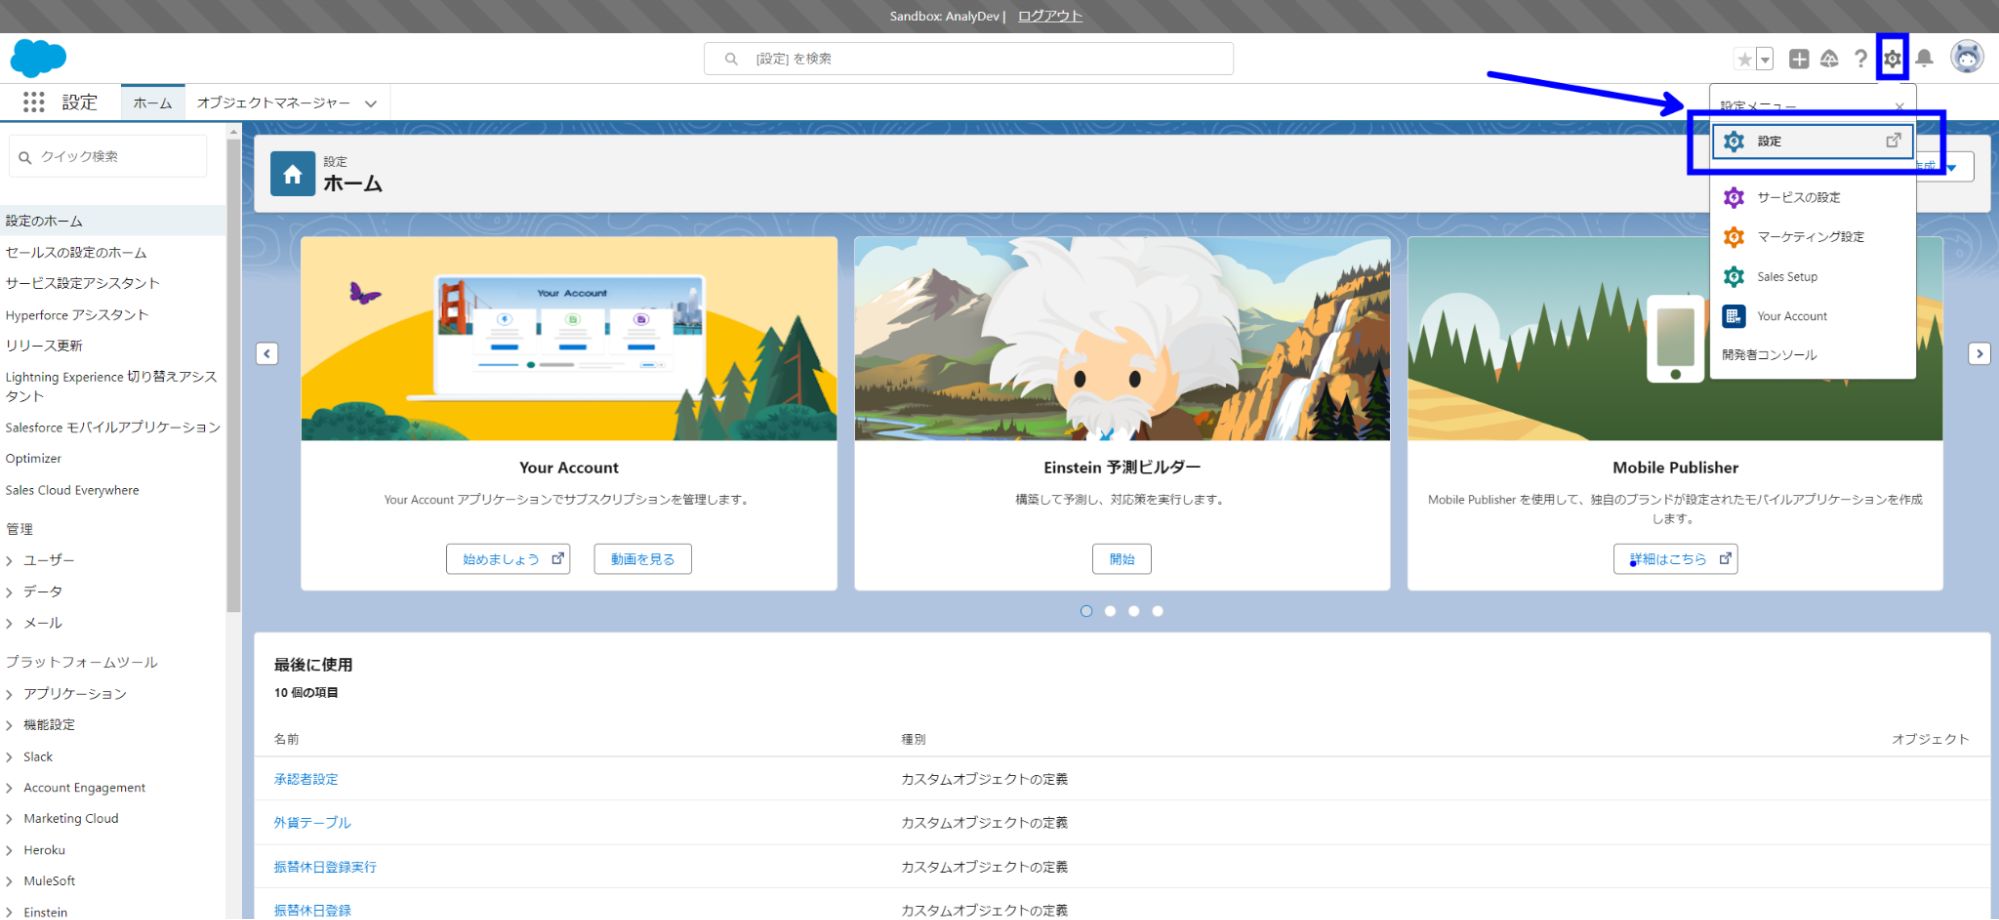Image resolution: width=1999 pixels, height=920 pixels.
Task: Open the favorites list dropdown arrow
Action: [x=1766, y=59]
